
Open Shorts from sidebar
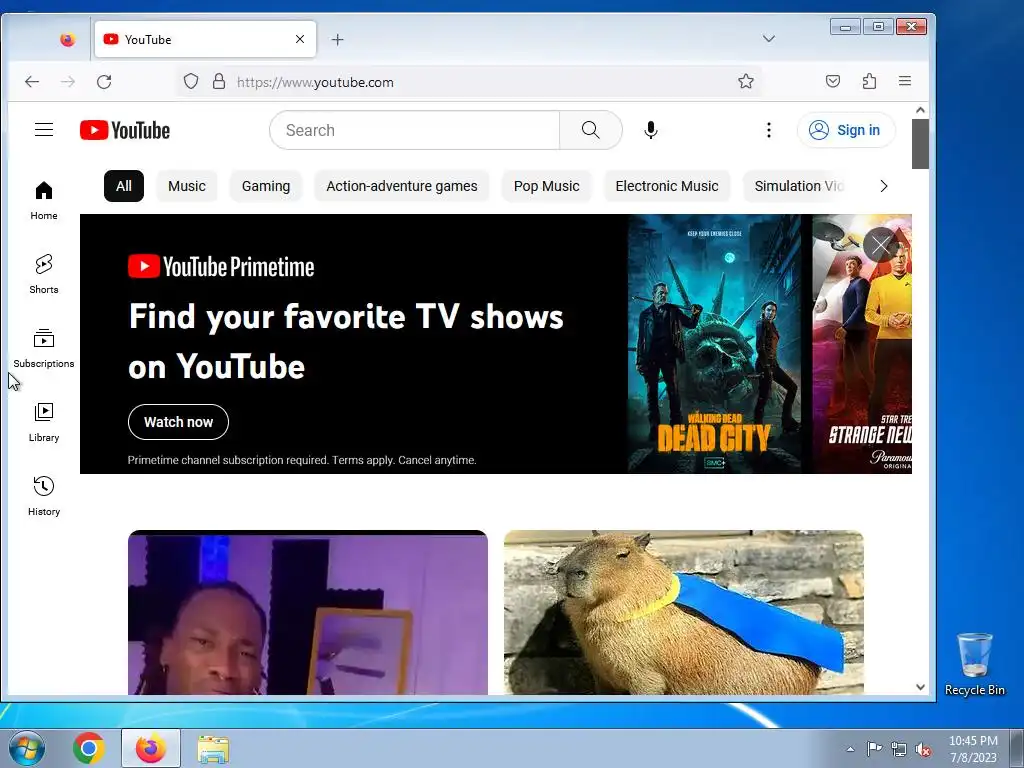[x=44, y=274]
